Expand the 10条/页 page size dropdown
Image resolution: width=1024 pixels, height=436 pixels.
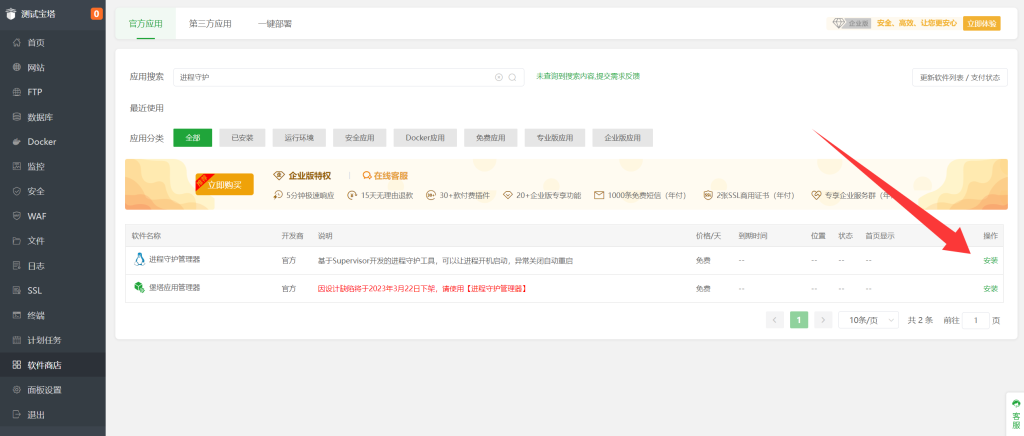(x=865, y=320)
